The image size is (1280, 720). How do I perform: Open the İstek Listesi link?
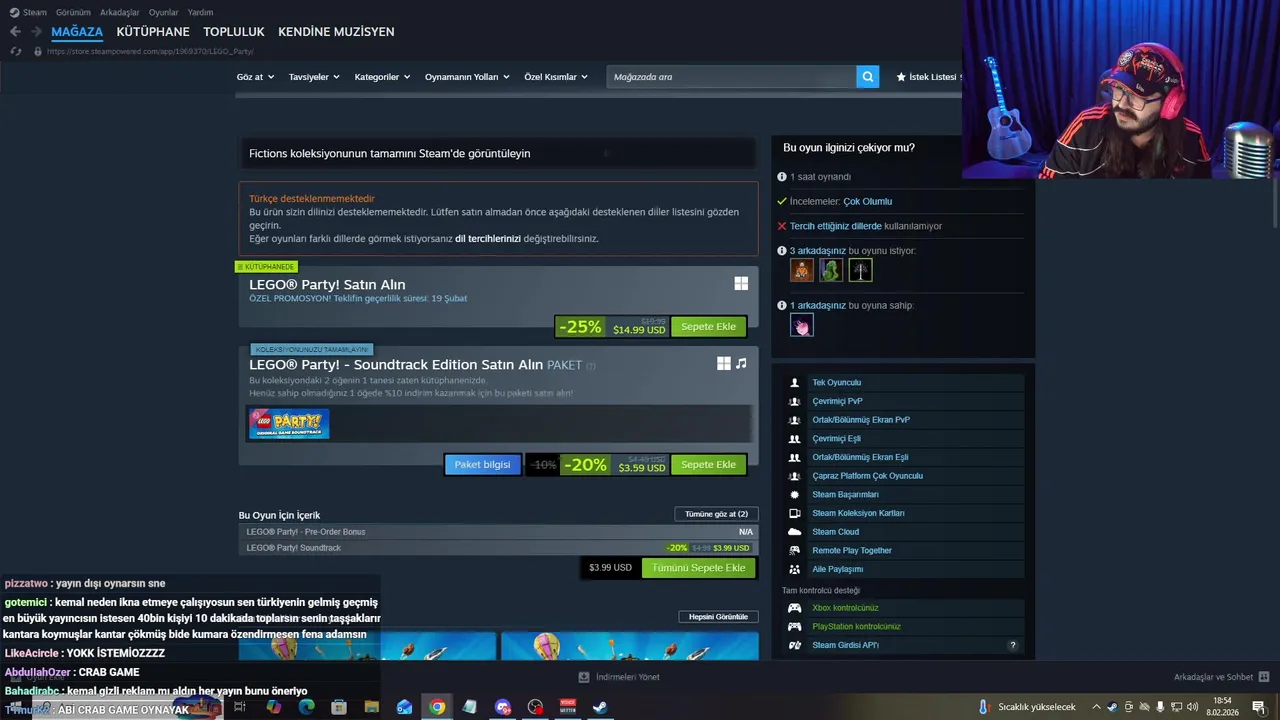tap(929, 77)
